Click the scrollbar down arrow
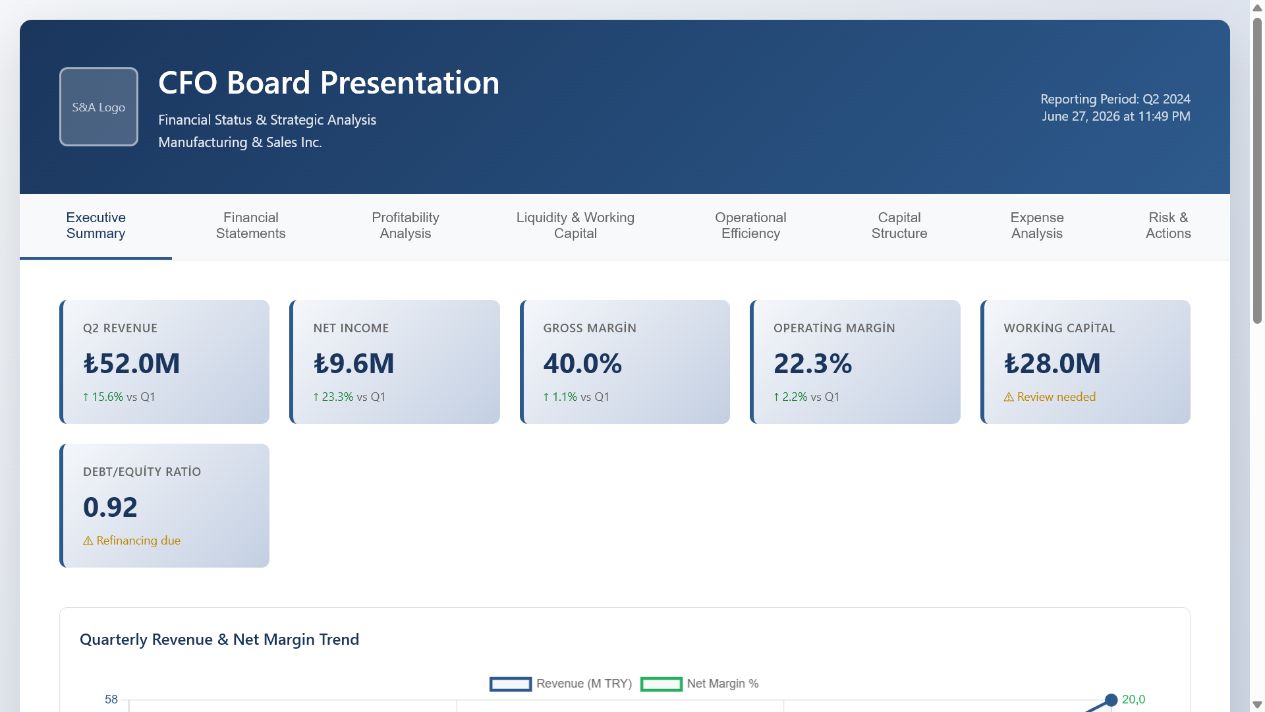Screen dimensions: 1265x712 [1257, 703]
